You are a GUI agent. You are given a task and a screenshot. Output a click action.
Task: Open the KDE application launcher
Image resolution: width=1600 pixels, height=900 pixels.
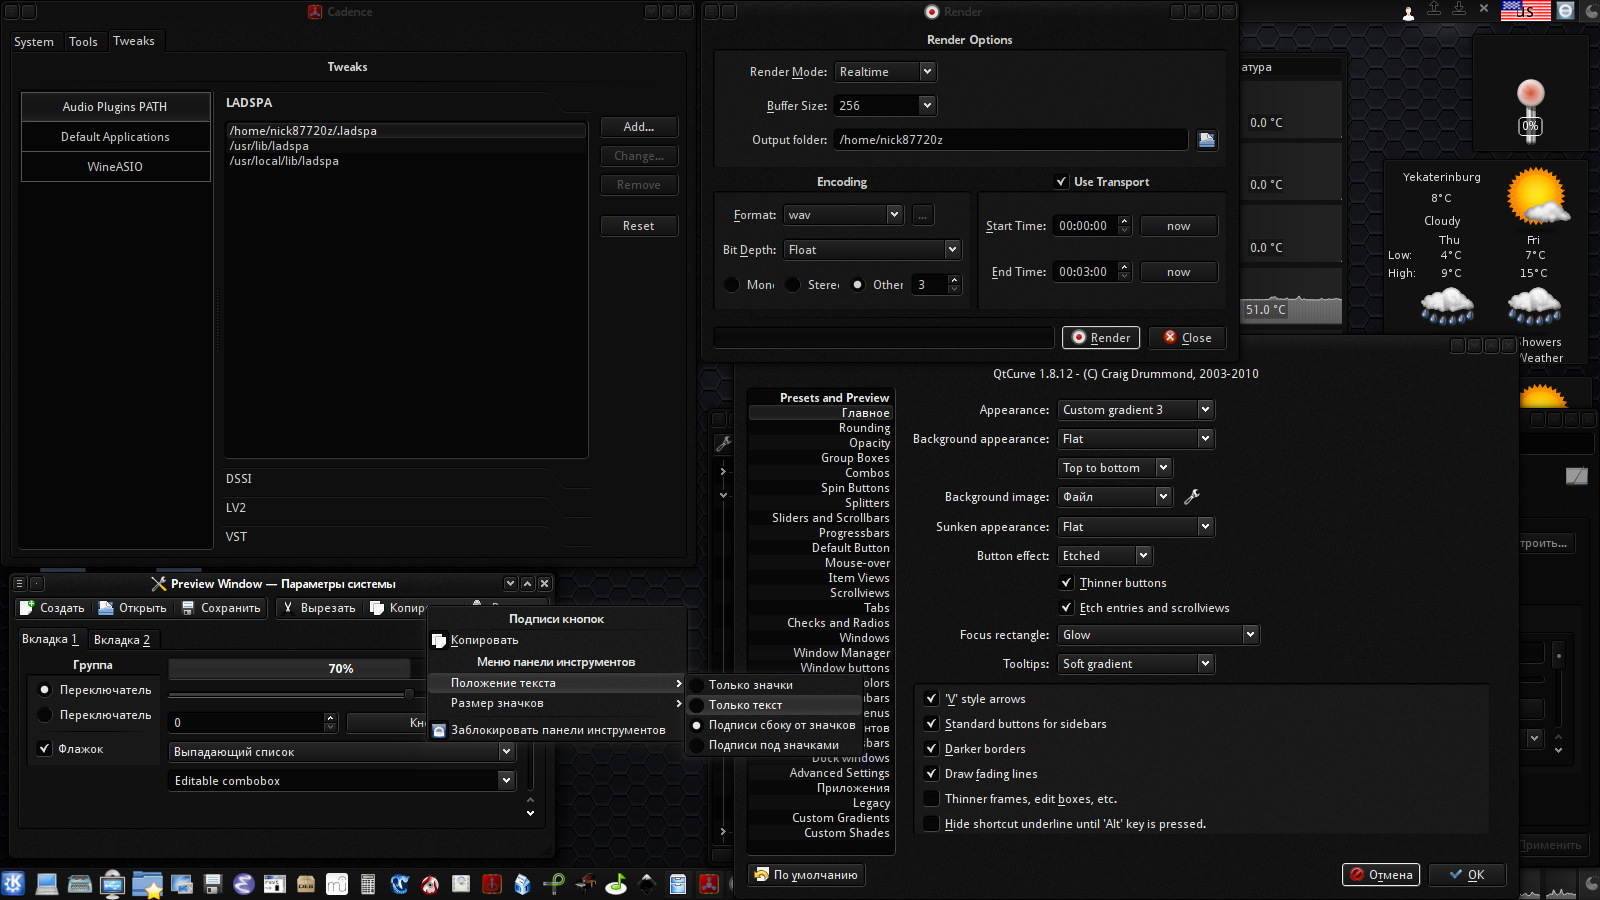click(13, 884)
